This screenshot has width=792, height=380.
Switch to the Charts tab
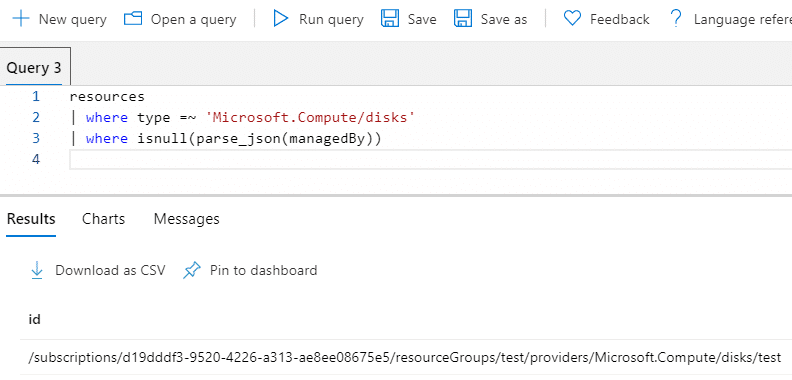click(x=104, y=219)
